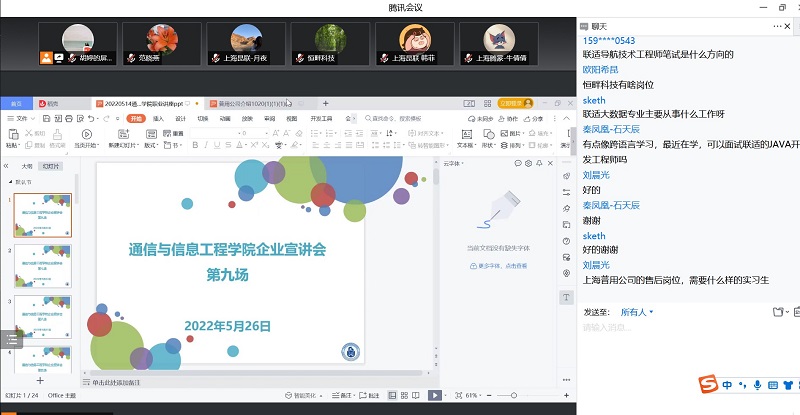Click 更多字体 点击查看 link
Screen dimensions: 800x415
point(499,266)
